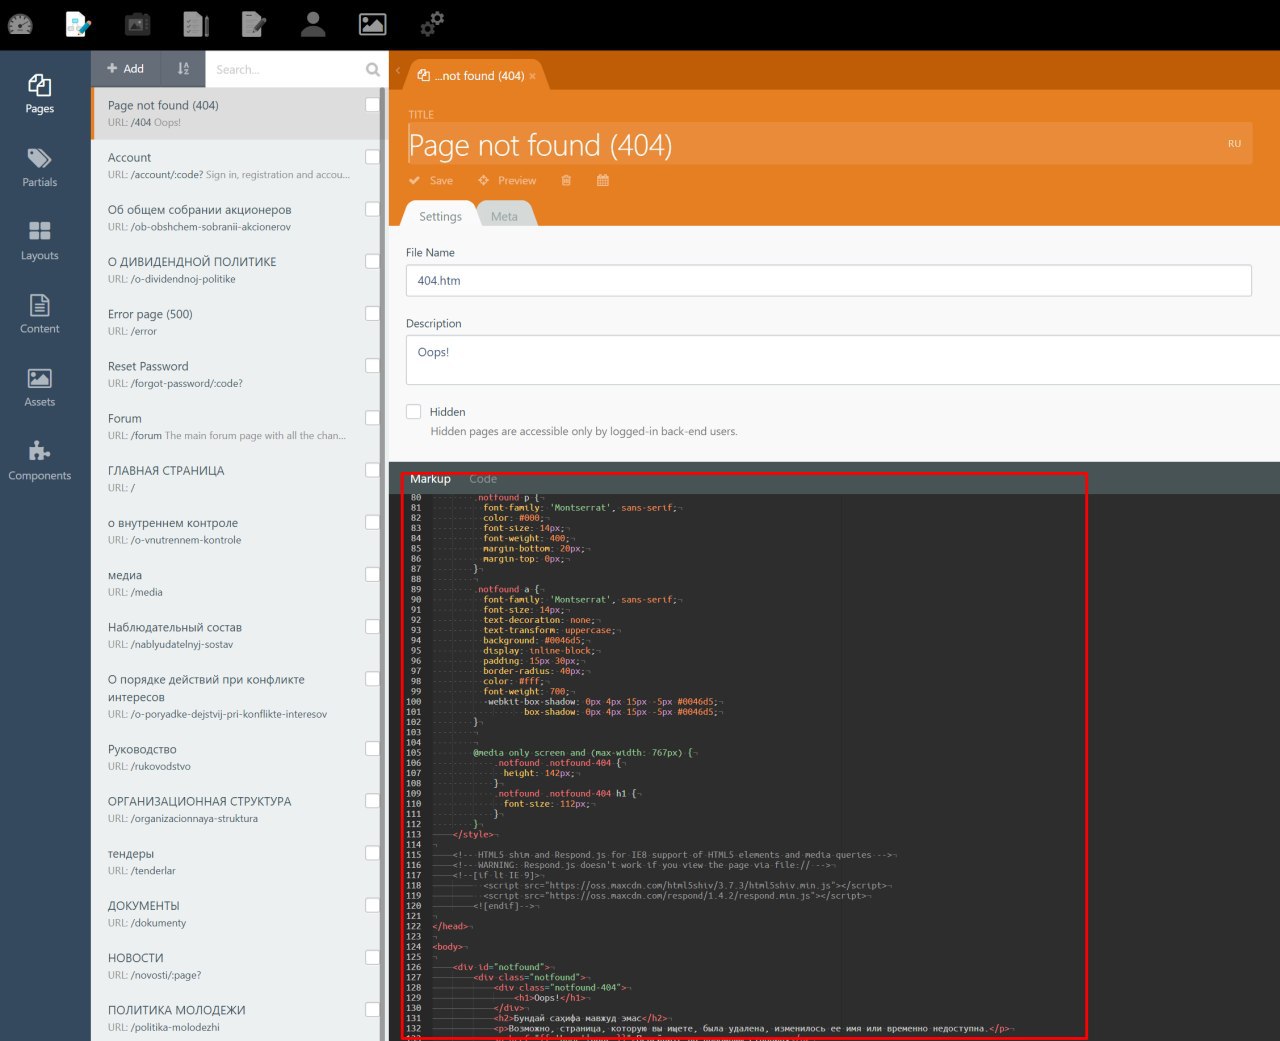1280x1041 pixels.
Task: Open the user silhouette icon in top bar
Action: [313, 24]
